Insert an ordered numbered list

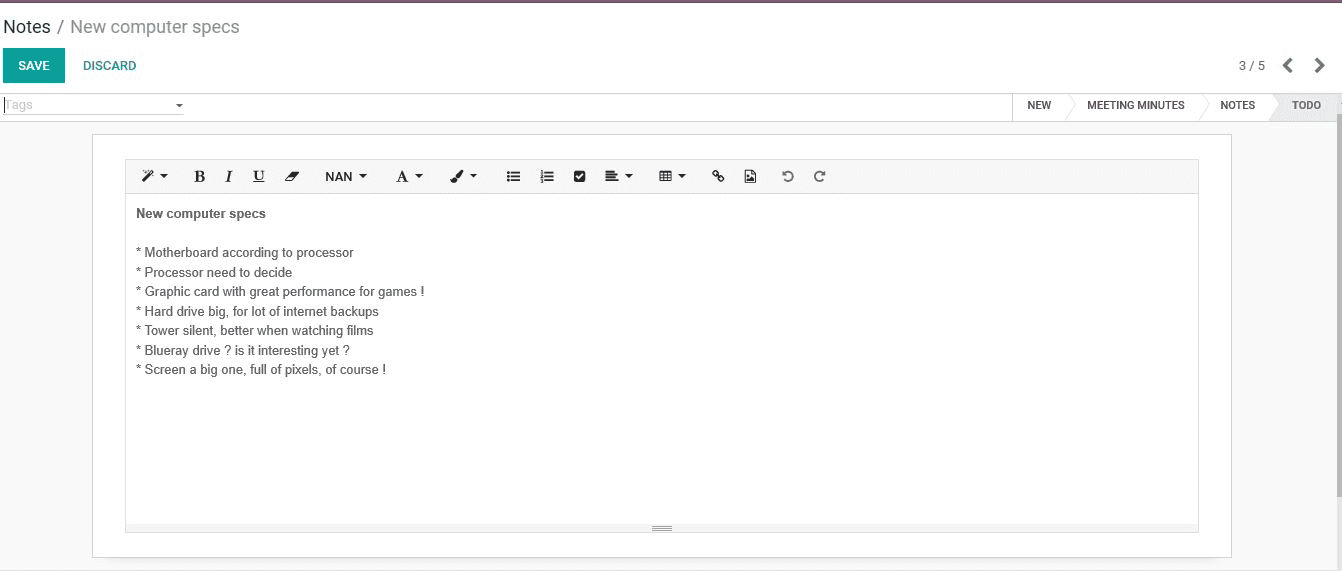(546, 177)
